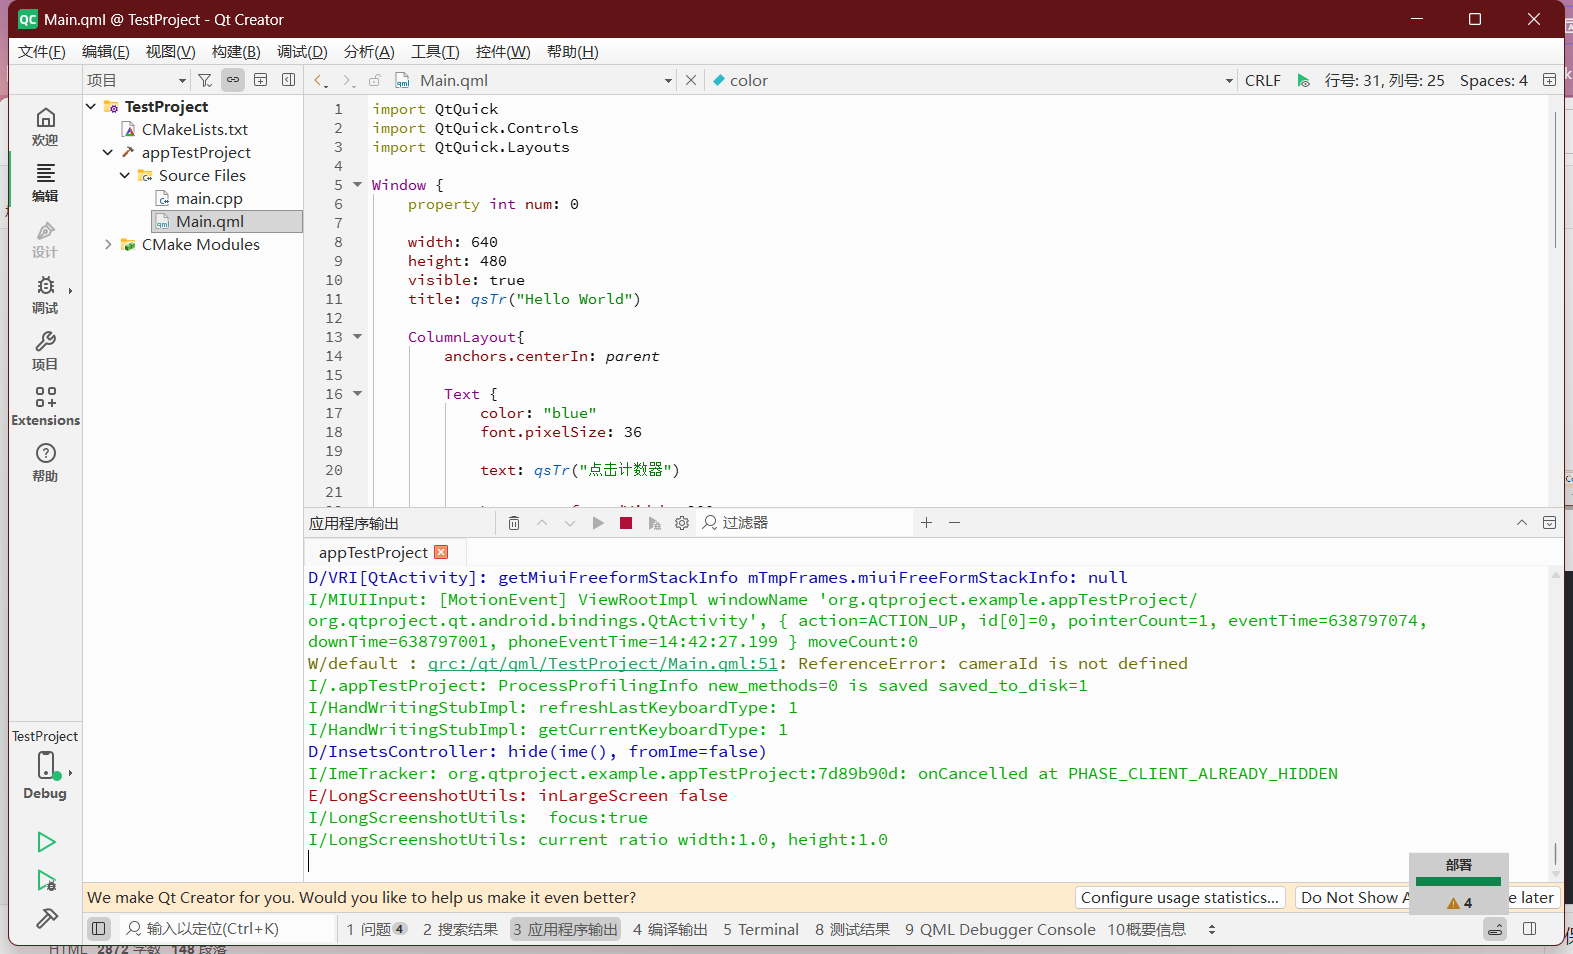
Task: Close the project sidebar pane
Action: [x=289, y=80]
